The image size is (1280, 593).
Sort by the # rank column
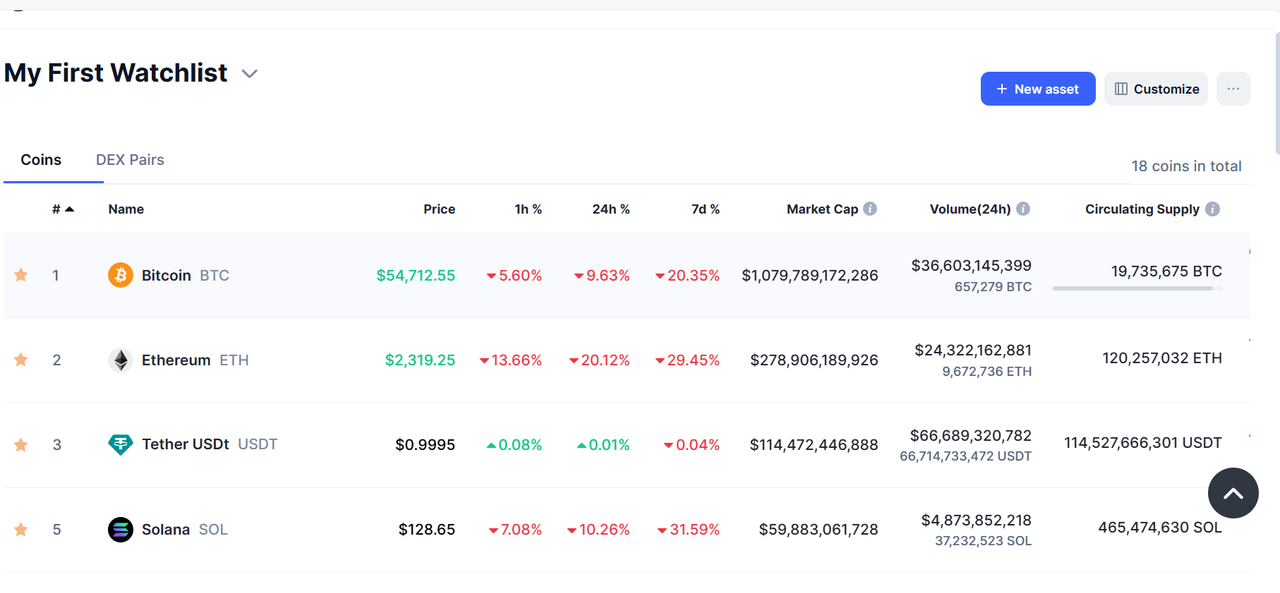63,209
